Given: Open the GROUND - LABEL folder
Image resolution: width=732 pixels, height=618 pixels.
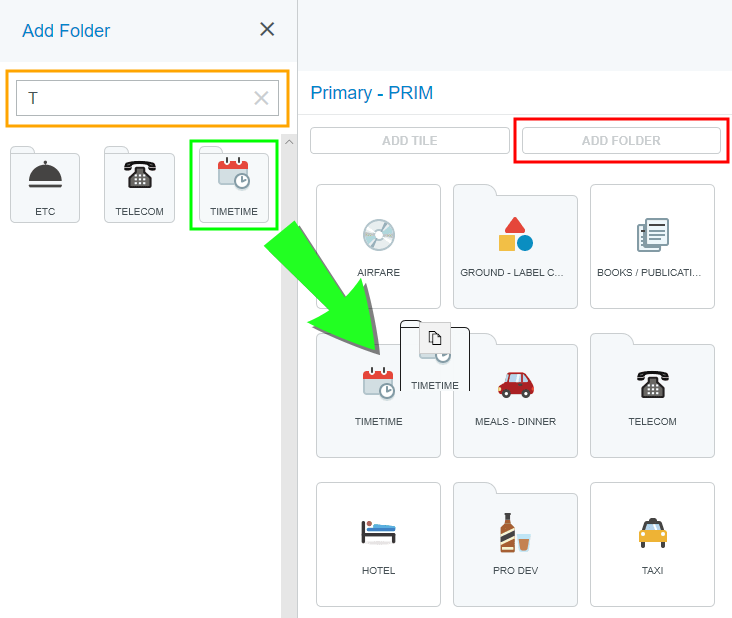Looking at the screenshot, I should coord(515,246).
